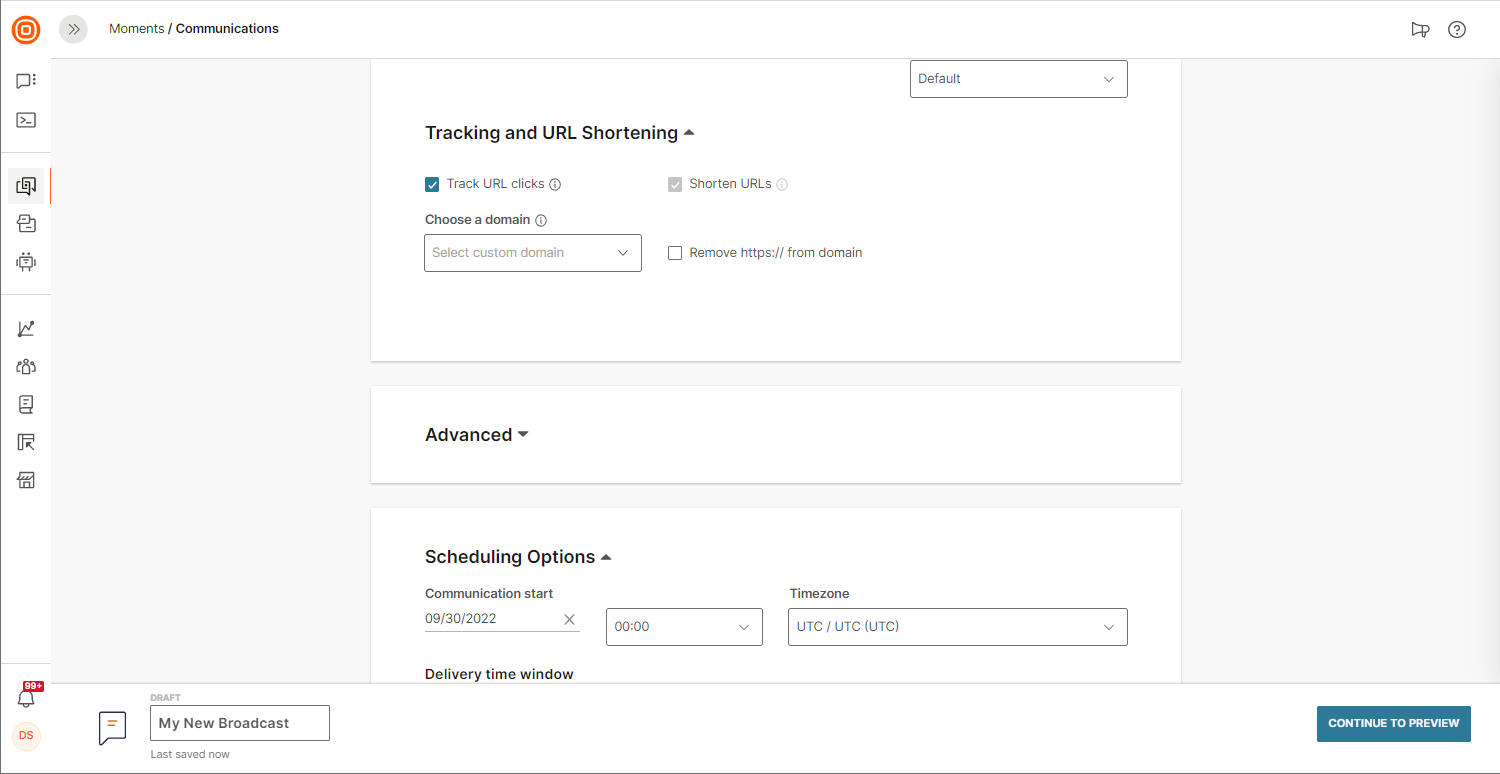The height and width of the screenshot is (774, 1500).
Task: Open the help question mark icon
Action: tap(1457, 30)
